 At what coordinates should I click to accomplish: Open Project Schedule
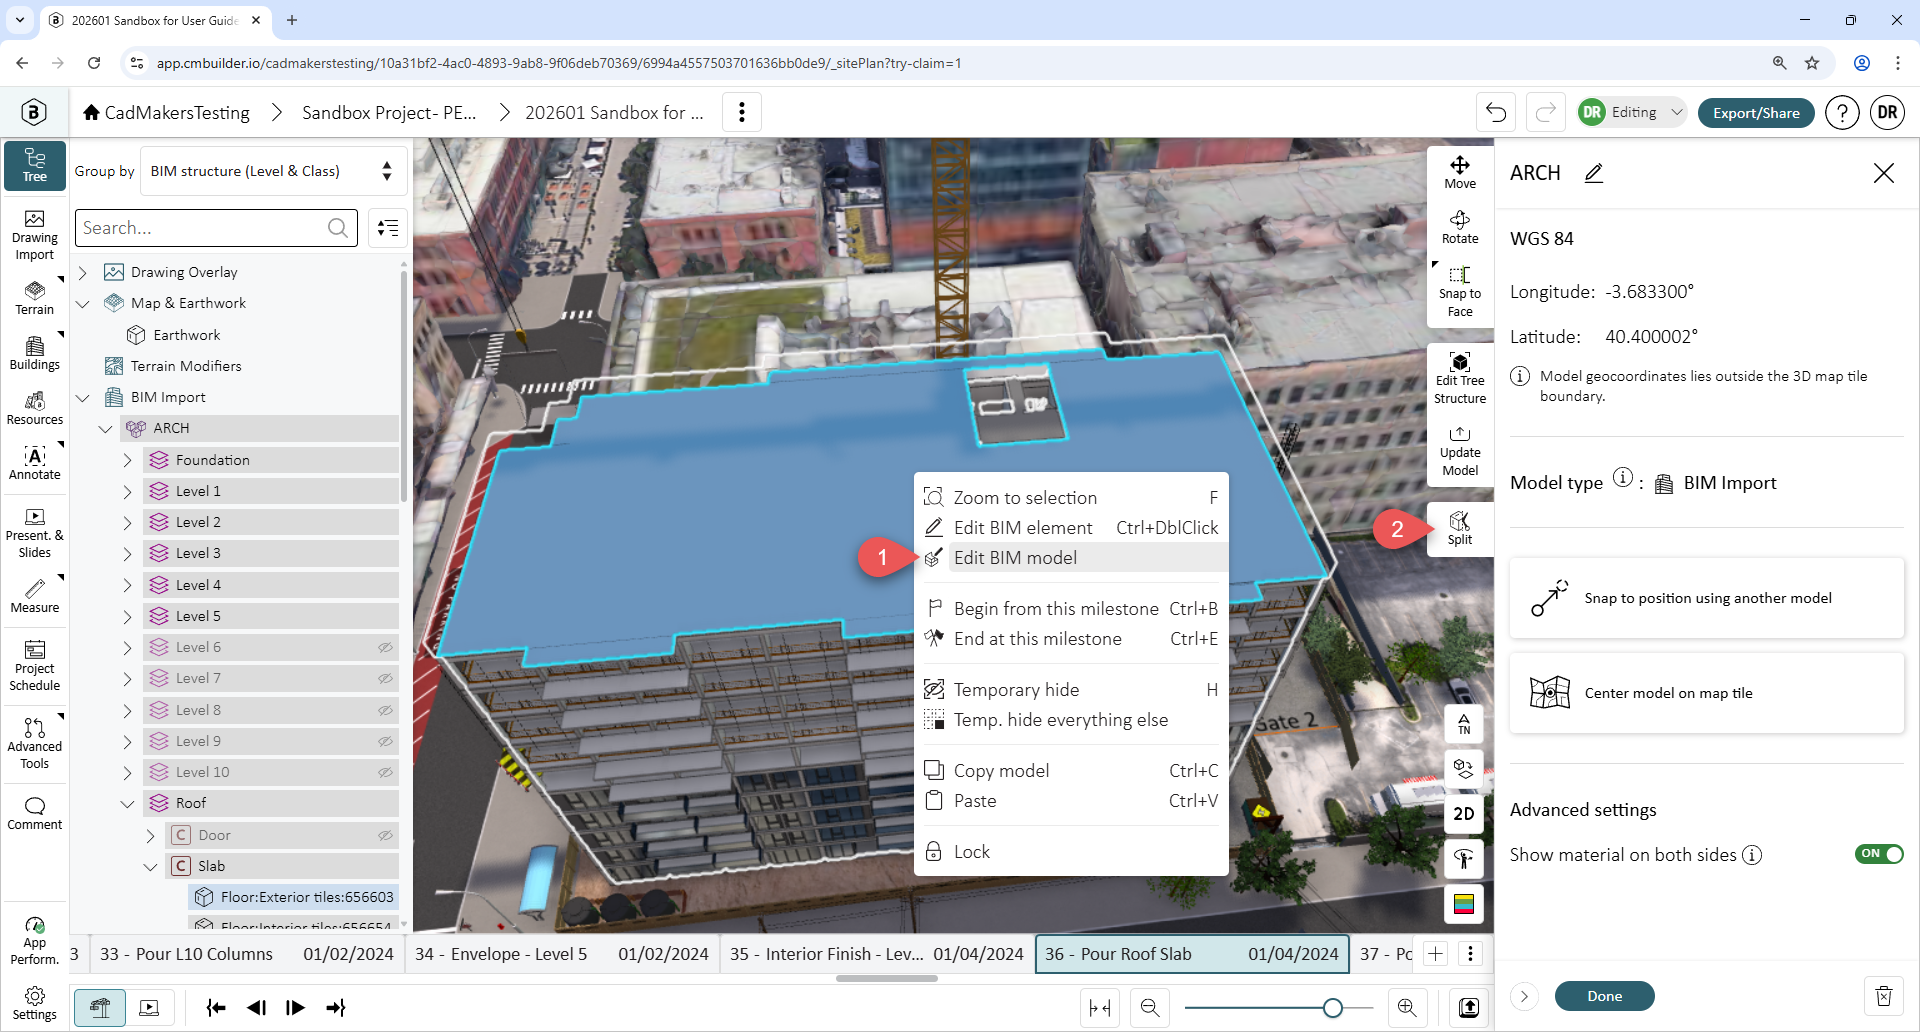[35, 666]
